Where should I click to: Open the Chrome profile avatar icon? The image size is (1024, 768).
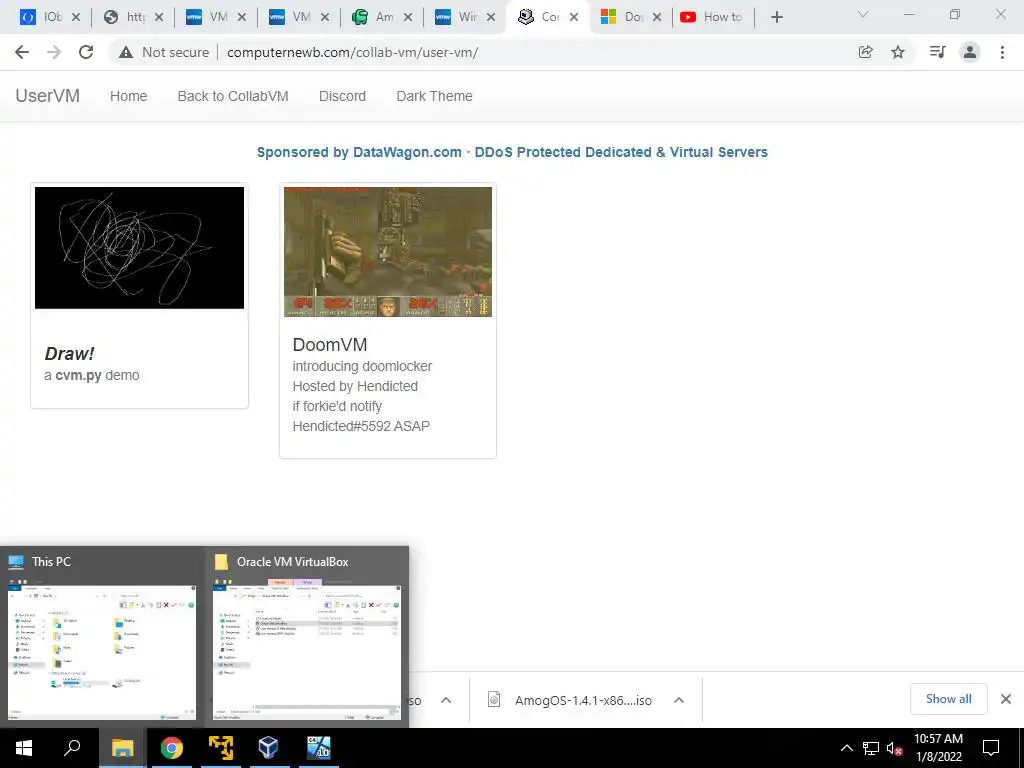click(970, 52)
